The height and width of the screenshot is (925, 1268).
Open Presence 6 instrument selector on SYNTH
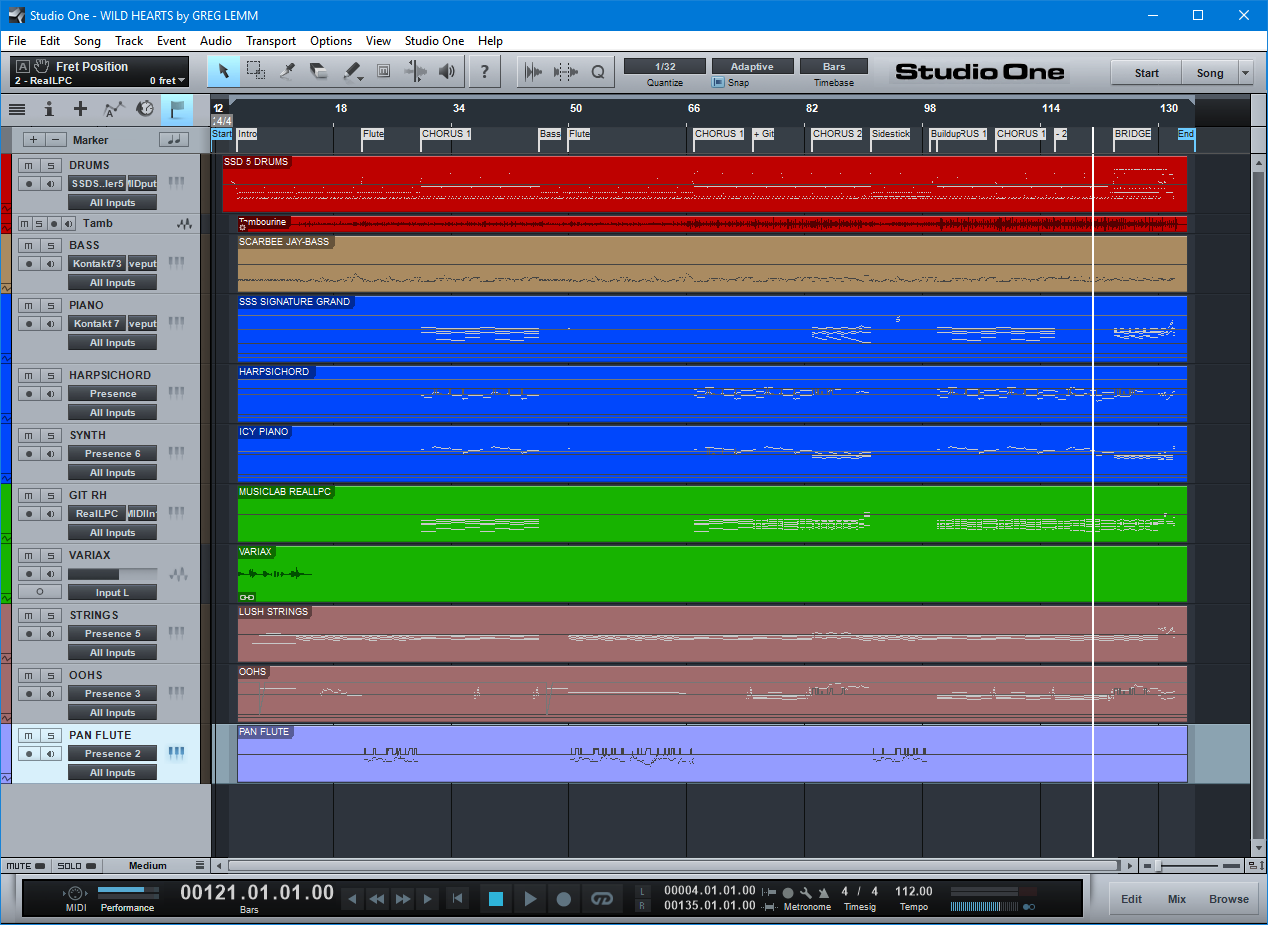113,454
